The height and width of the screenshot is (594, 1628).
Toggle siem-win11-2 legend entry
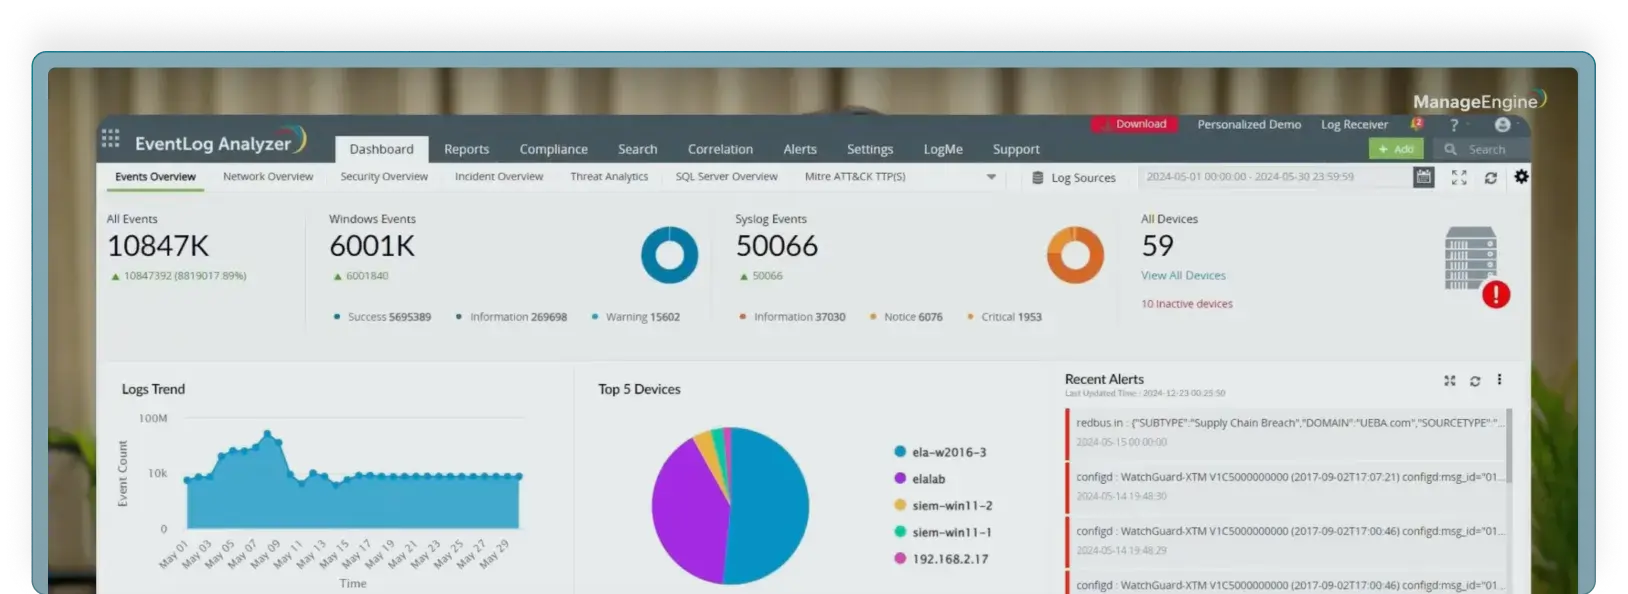(x=943, y=506)
